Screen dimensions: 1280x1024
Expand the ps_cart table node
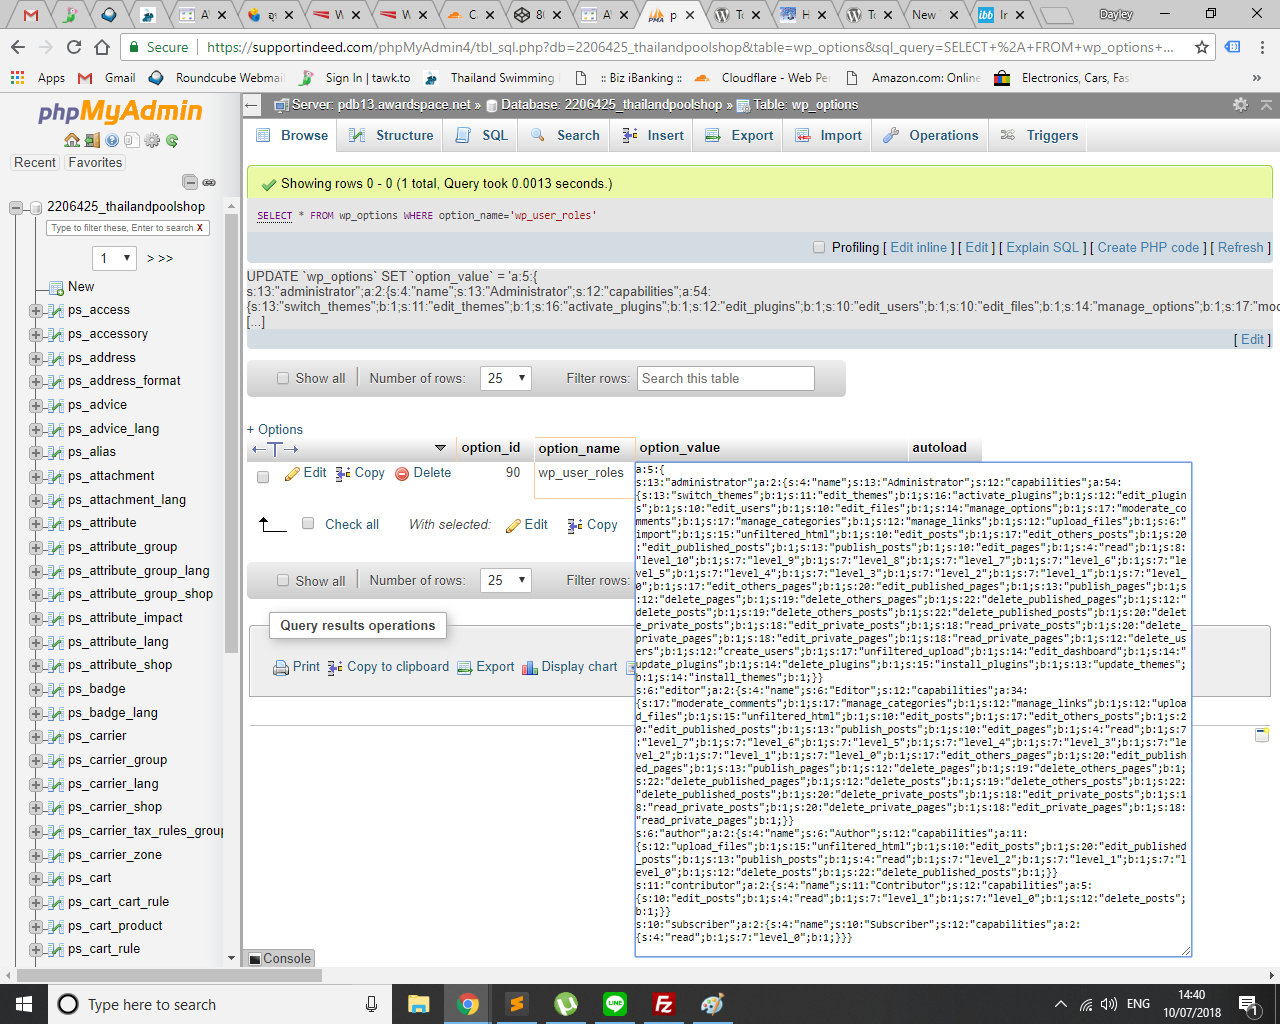click(36, 878)
